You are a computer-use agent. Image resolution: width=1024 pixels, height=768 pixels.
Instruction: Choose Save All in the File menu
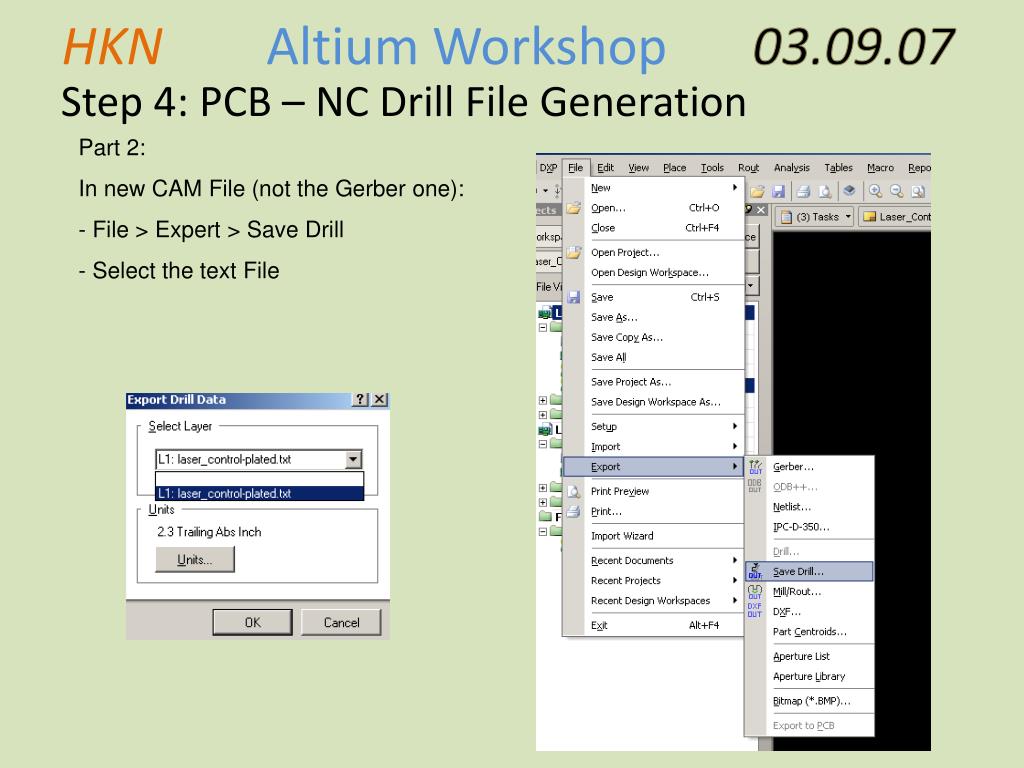point(653,357)
